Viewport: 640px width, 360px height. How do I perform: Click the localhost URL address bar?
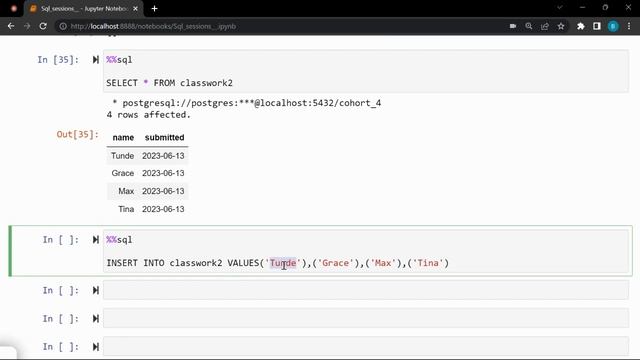(153, 26)
